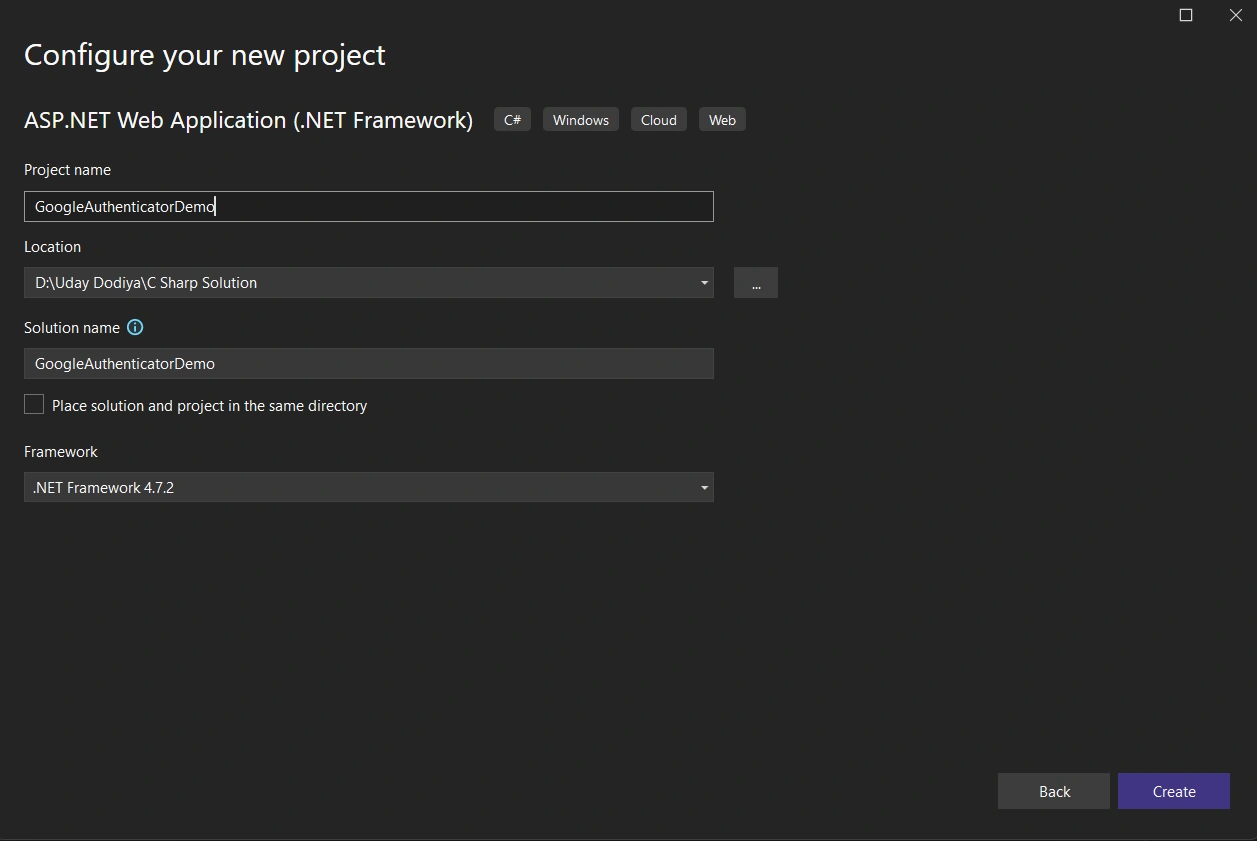The height and width of the screenshot is (841, 1257).
Task: Click the Windows tag
Action: pos(581,120)
